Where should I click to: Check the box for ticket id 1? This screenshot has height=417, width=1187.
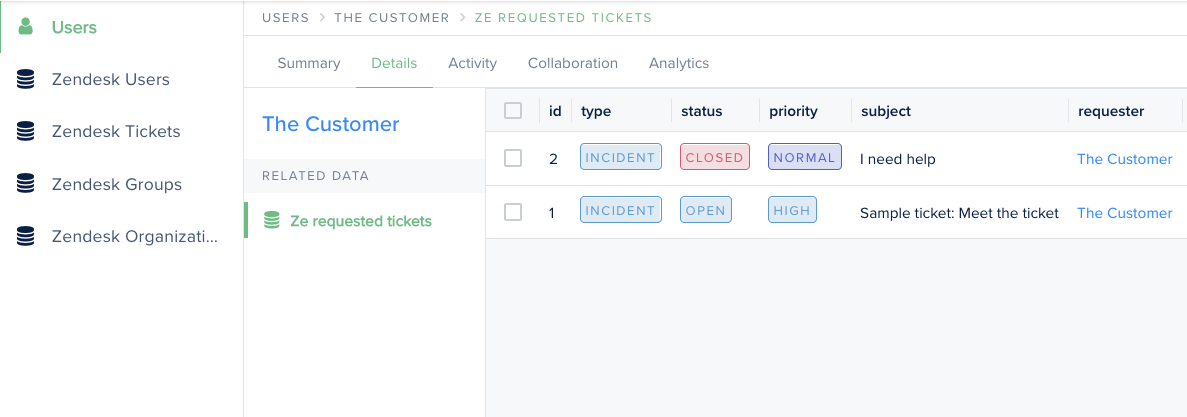click(x=513, y=212)
